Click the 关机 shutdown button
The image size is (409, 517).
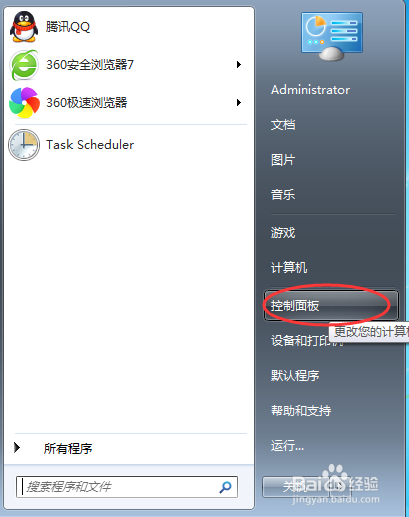pyautogui.click(x=296, y=487)
